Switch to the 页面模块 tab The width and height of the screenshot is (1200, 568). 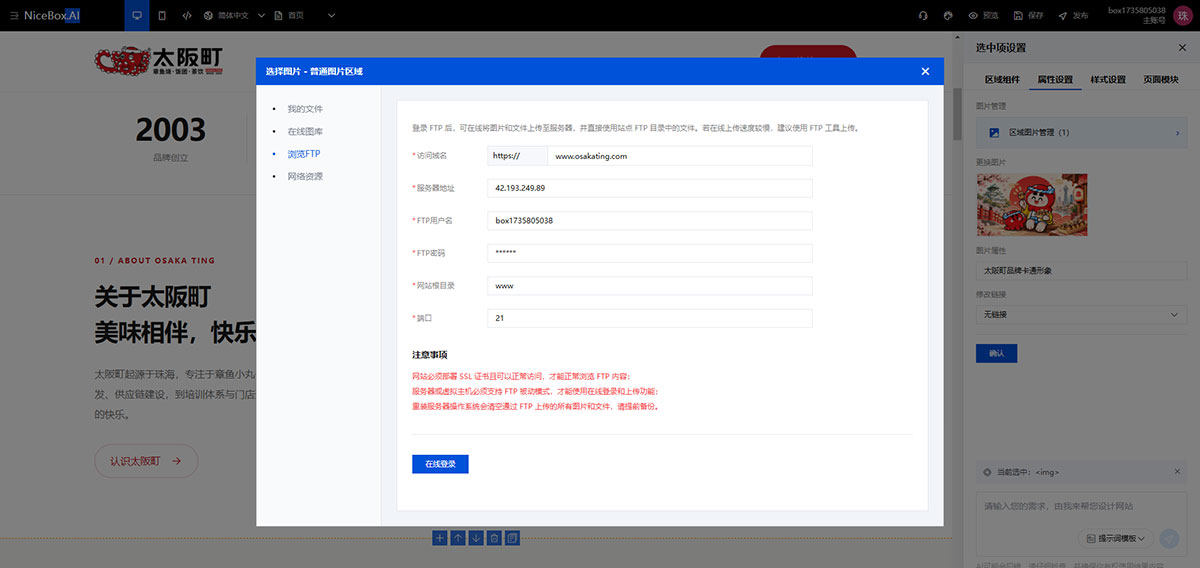(x=1160, y=80)
